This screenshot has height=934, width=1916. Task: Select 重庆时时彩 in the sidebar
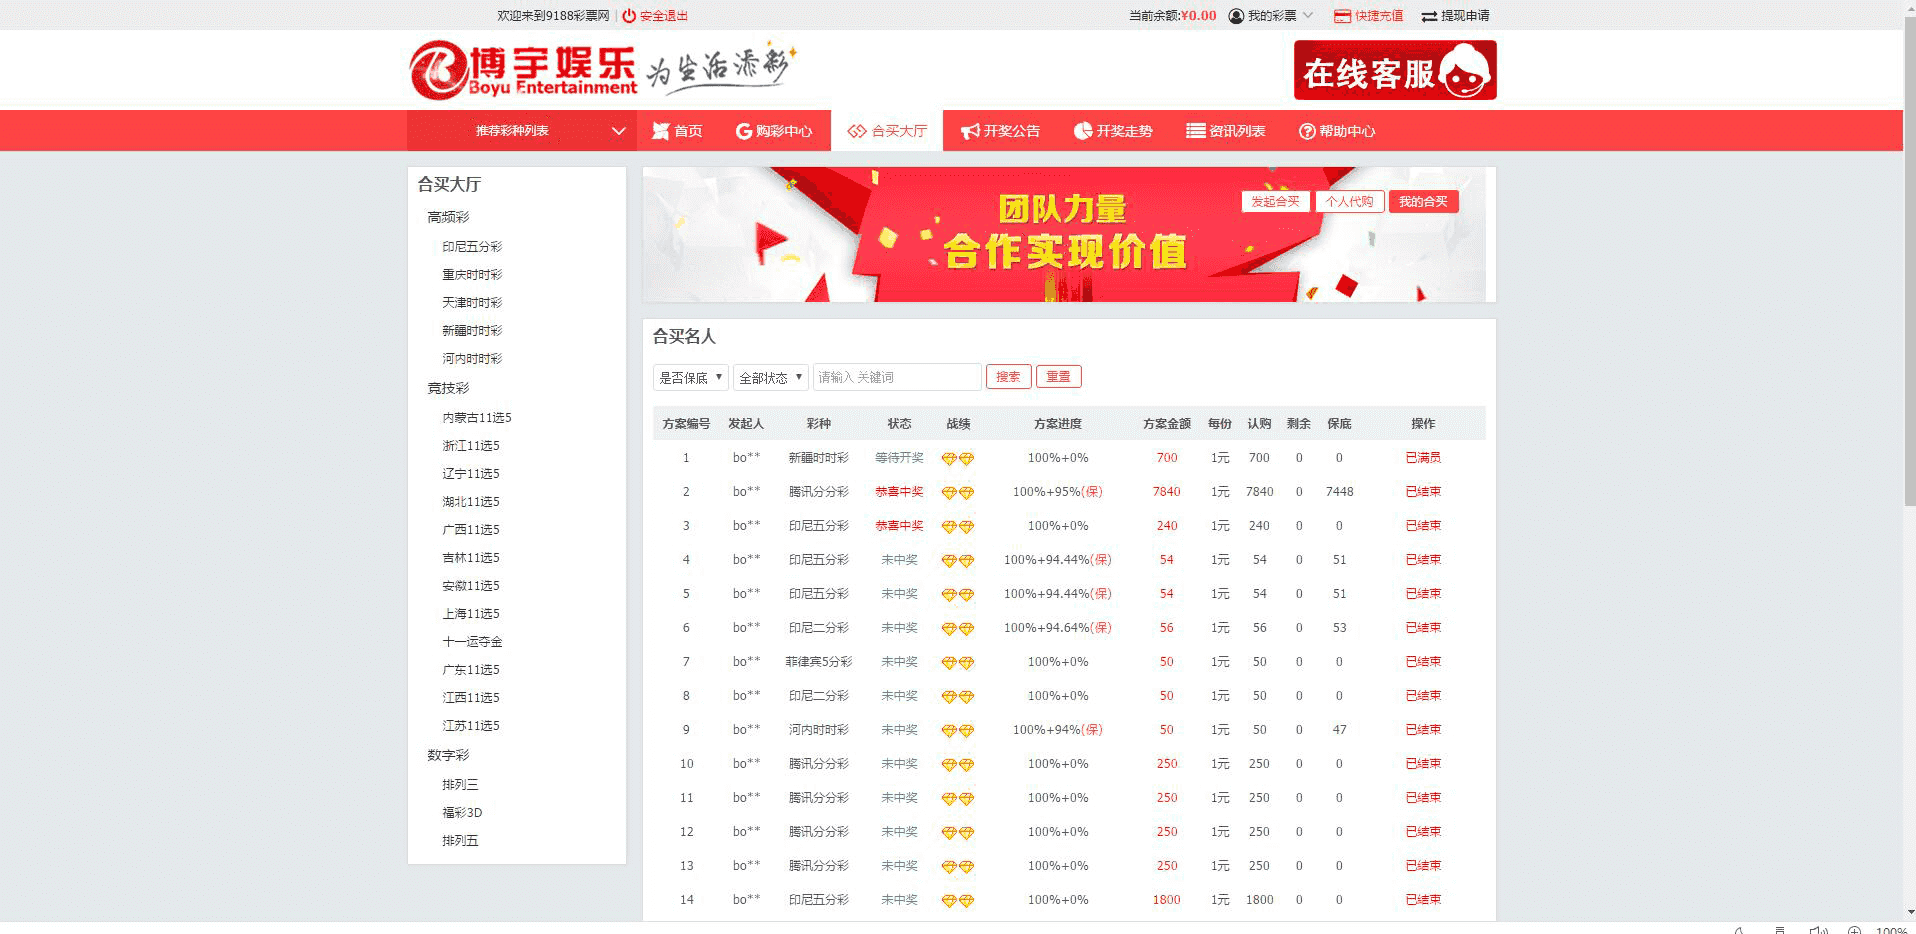(x=472, y=274)
